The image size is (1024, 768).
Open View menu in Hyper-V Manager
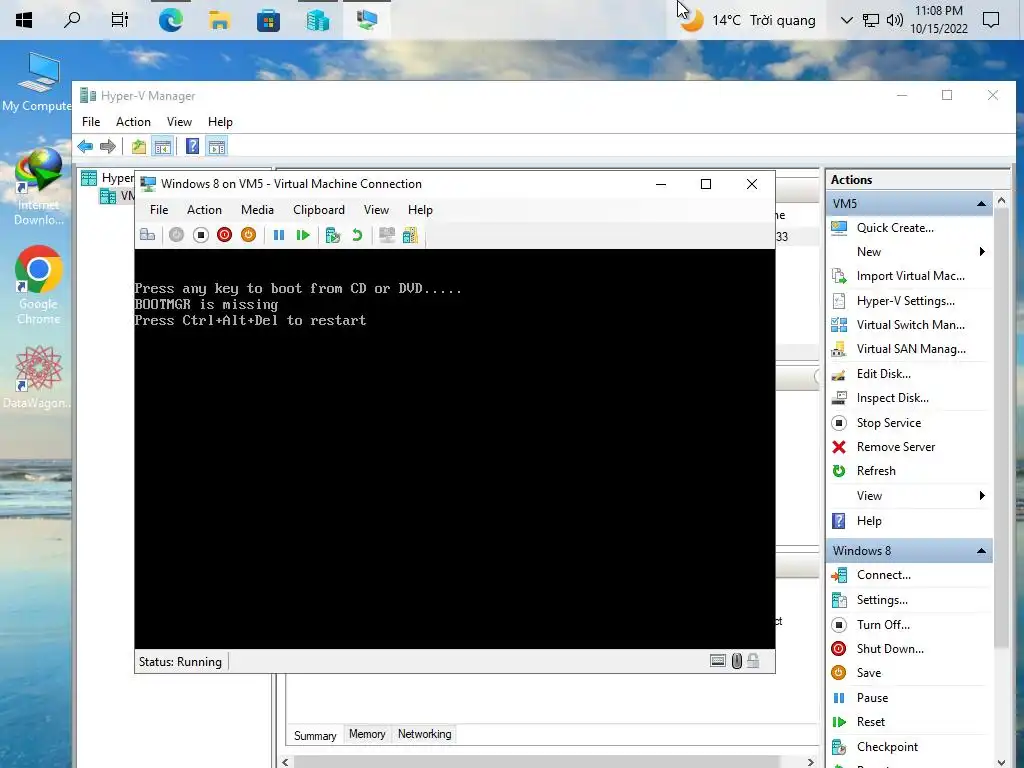click(179, 122)
